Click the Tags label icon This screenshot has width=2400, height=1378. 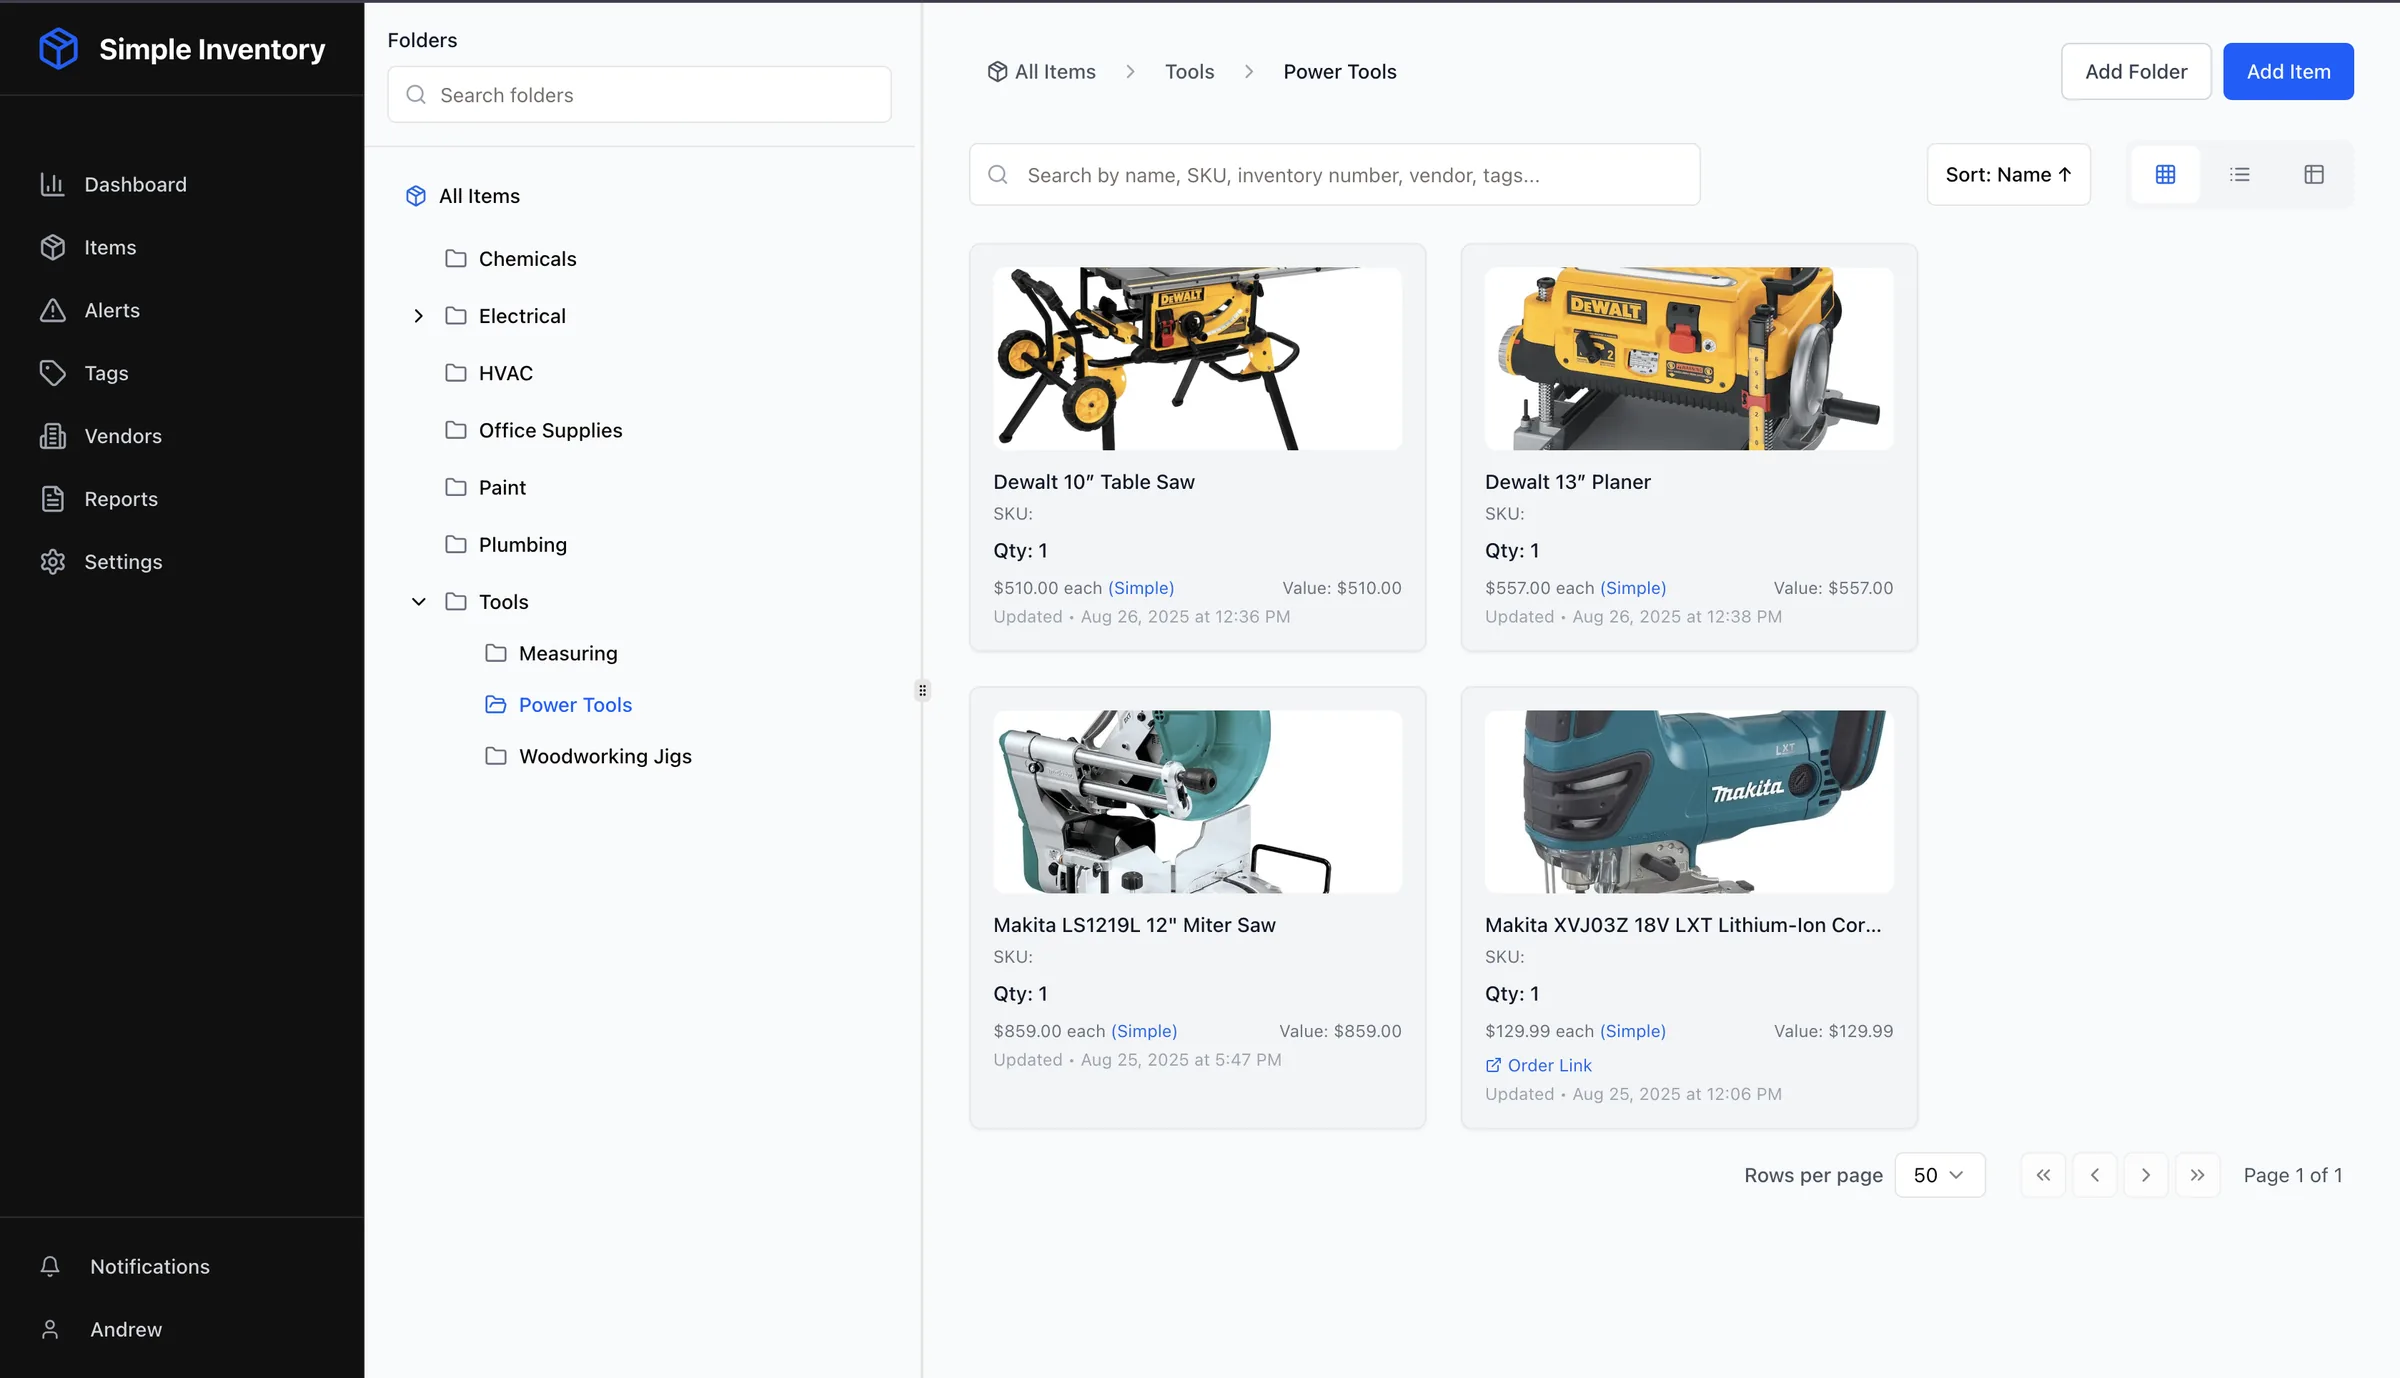(52, 373)
